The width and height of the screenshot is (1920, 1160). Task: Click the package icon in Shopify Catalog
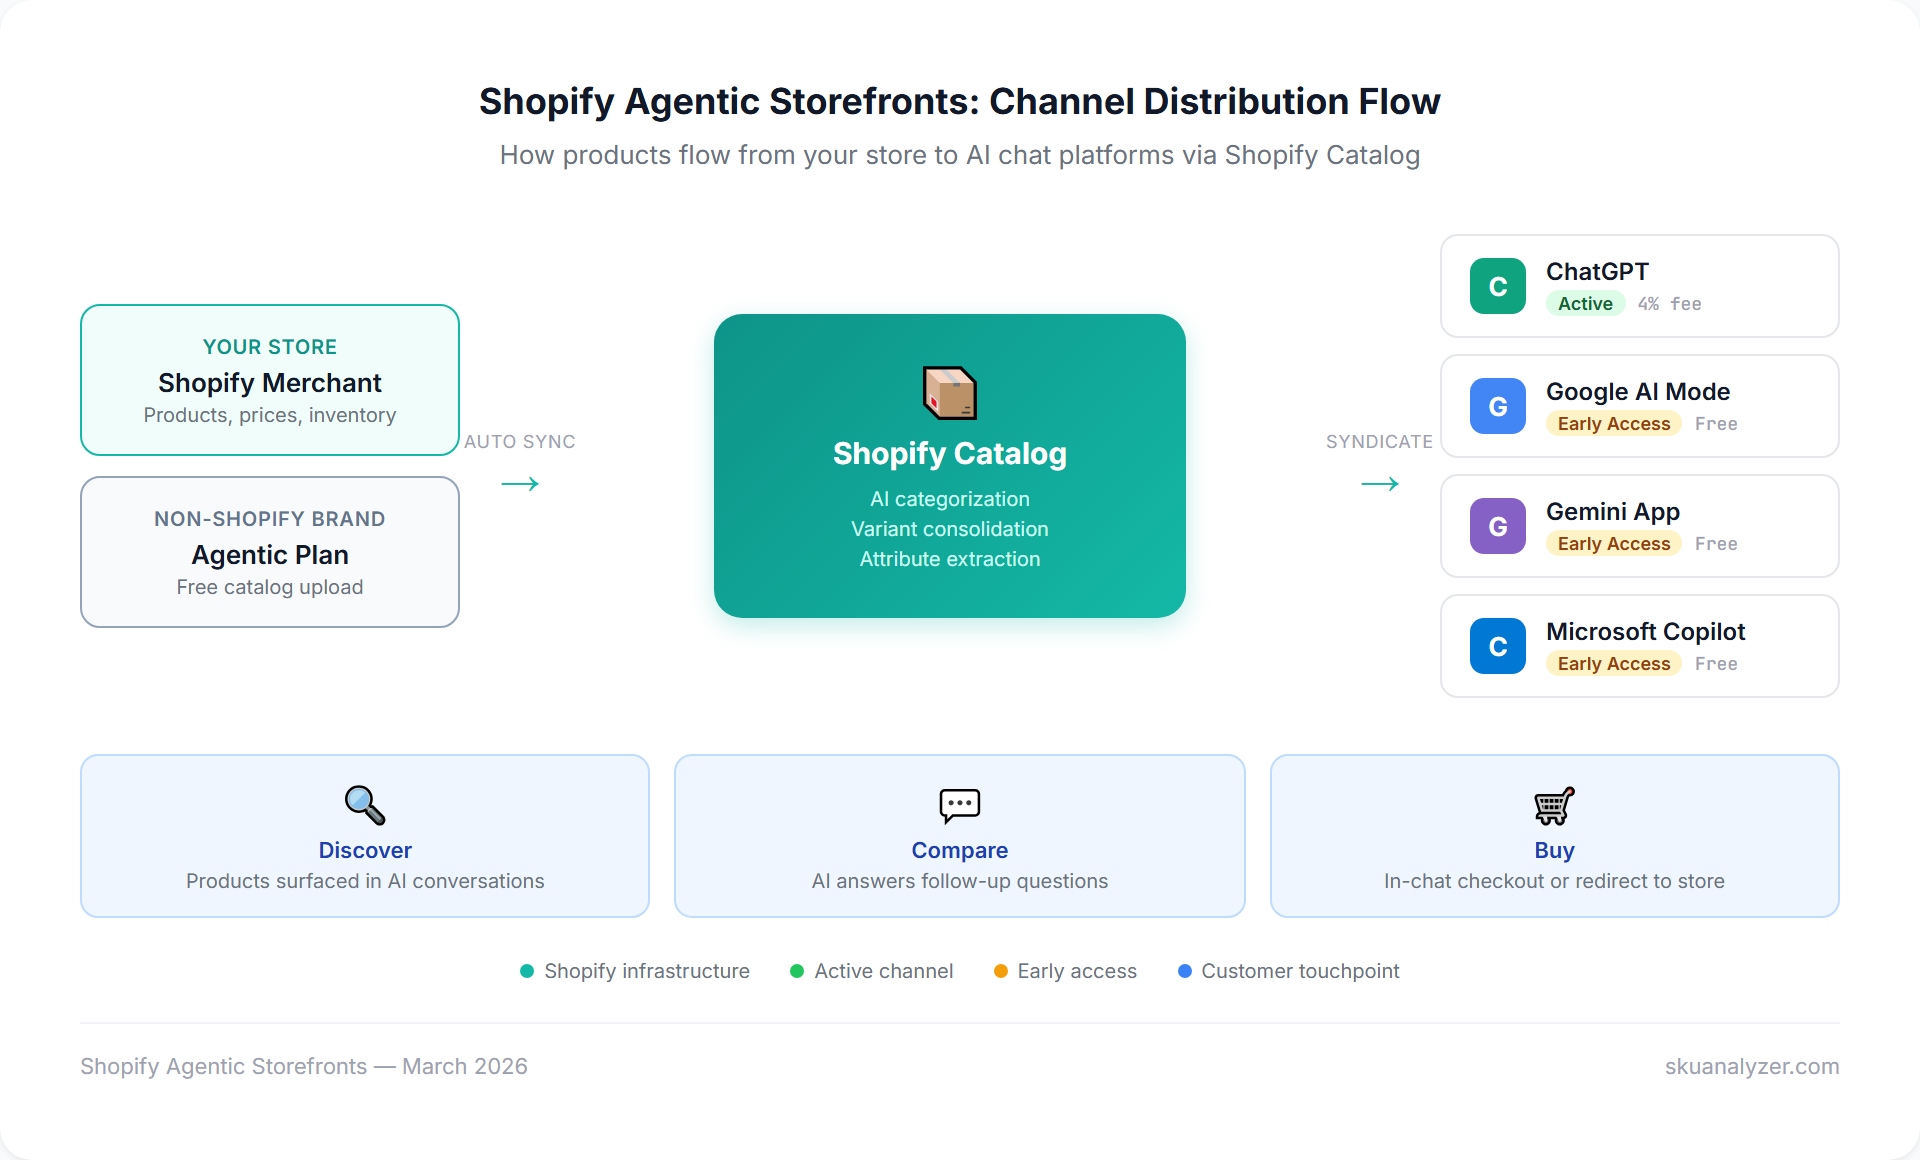[949, 393]
